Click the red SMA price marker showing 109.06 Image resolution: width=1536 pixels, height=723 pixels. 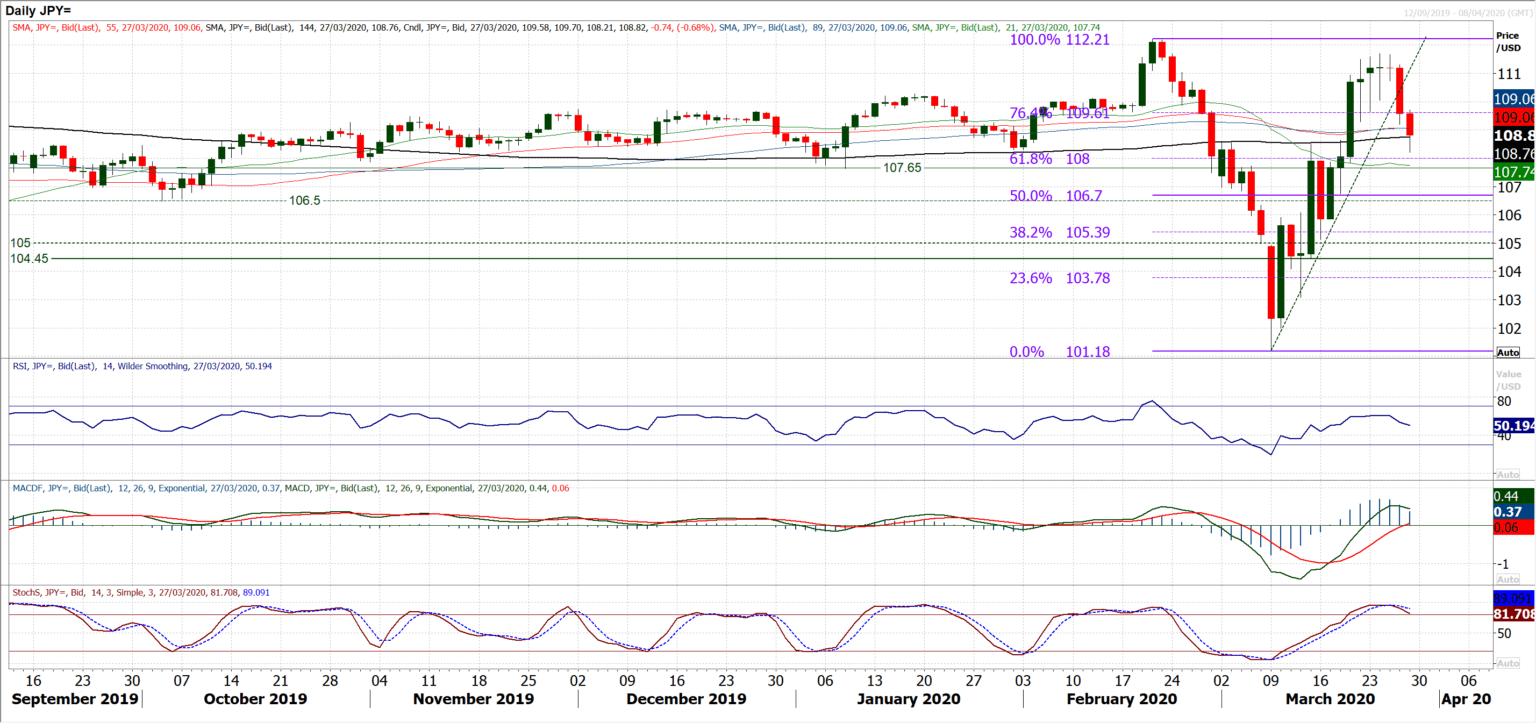pos(1513,118)
